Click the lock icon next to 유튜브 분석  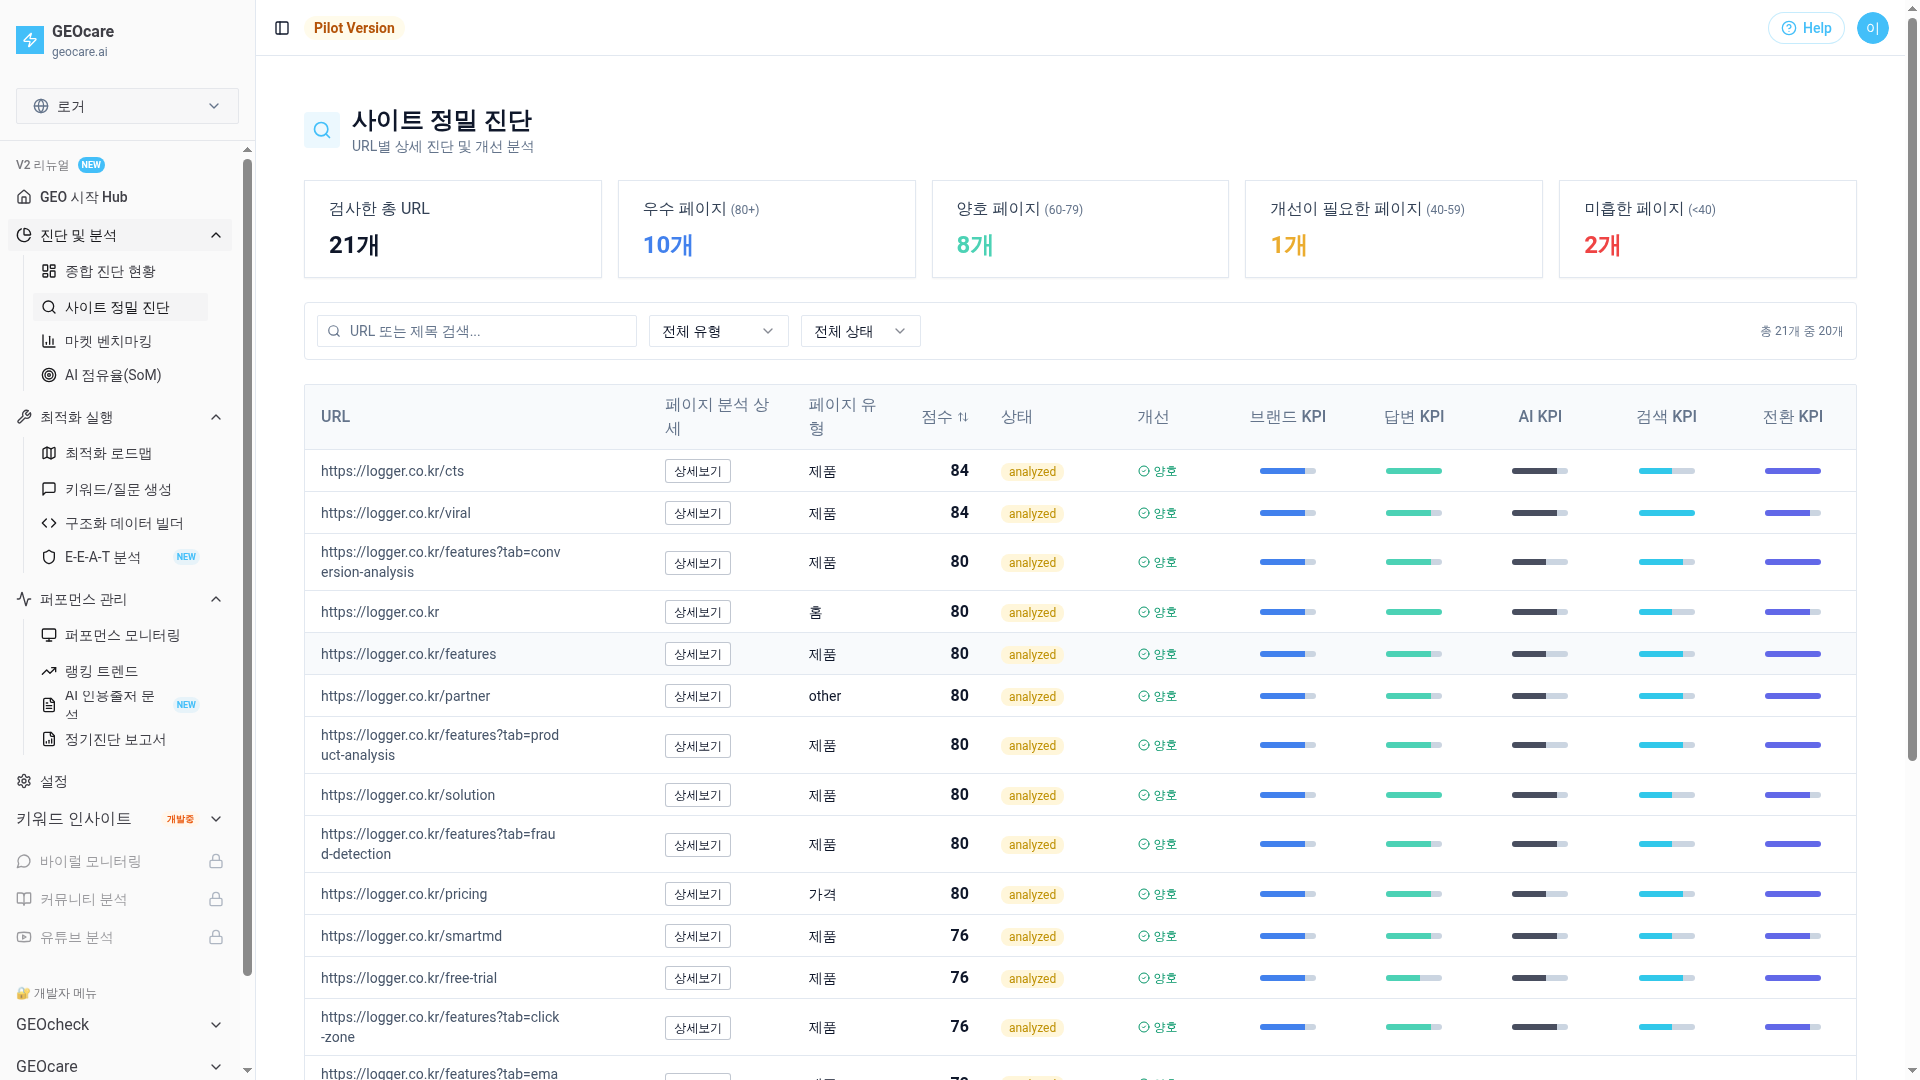coord(216,938)
